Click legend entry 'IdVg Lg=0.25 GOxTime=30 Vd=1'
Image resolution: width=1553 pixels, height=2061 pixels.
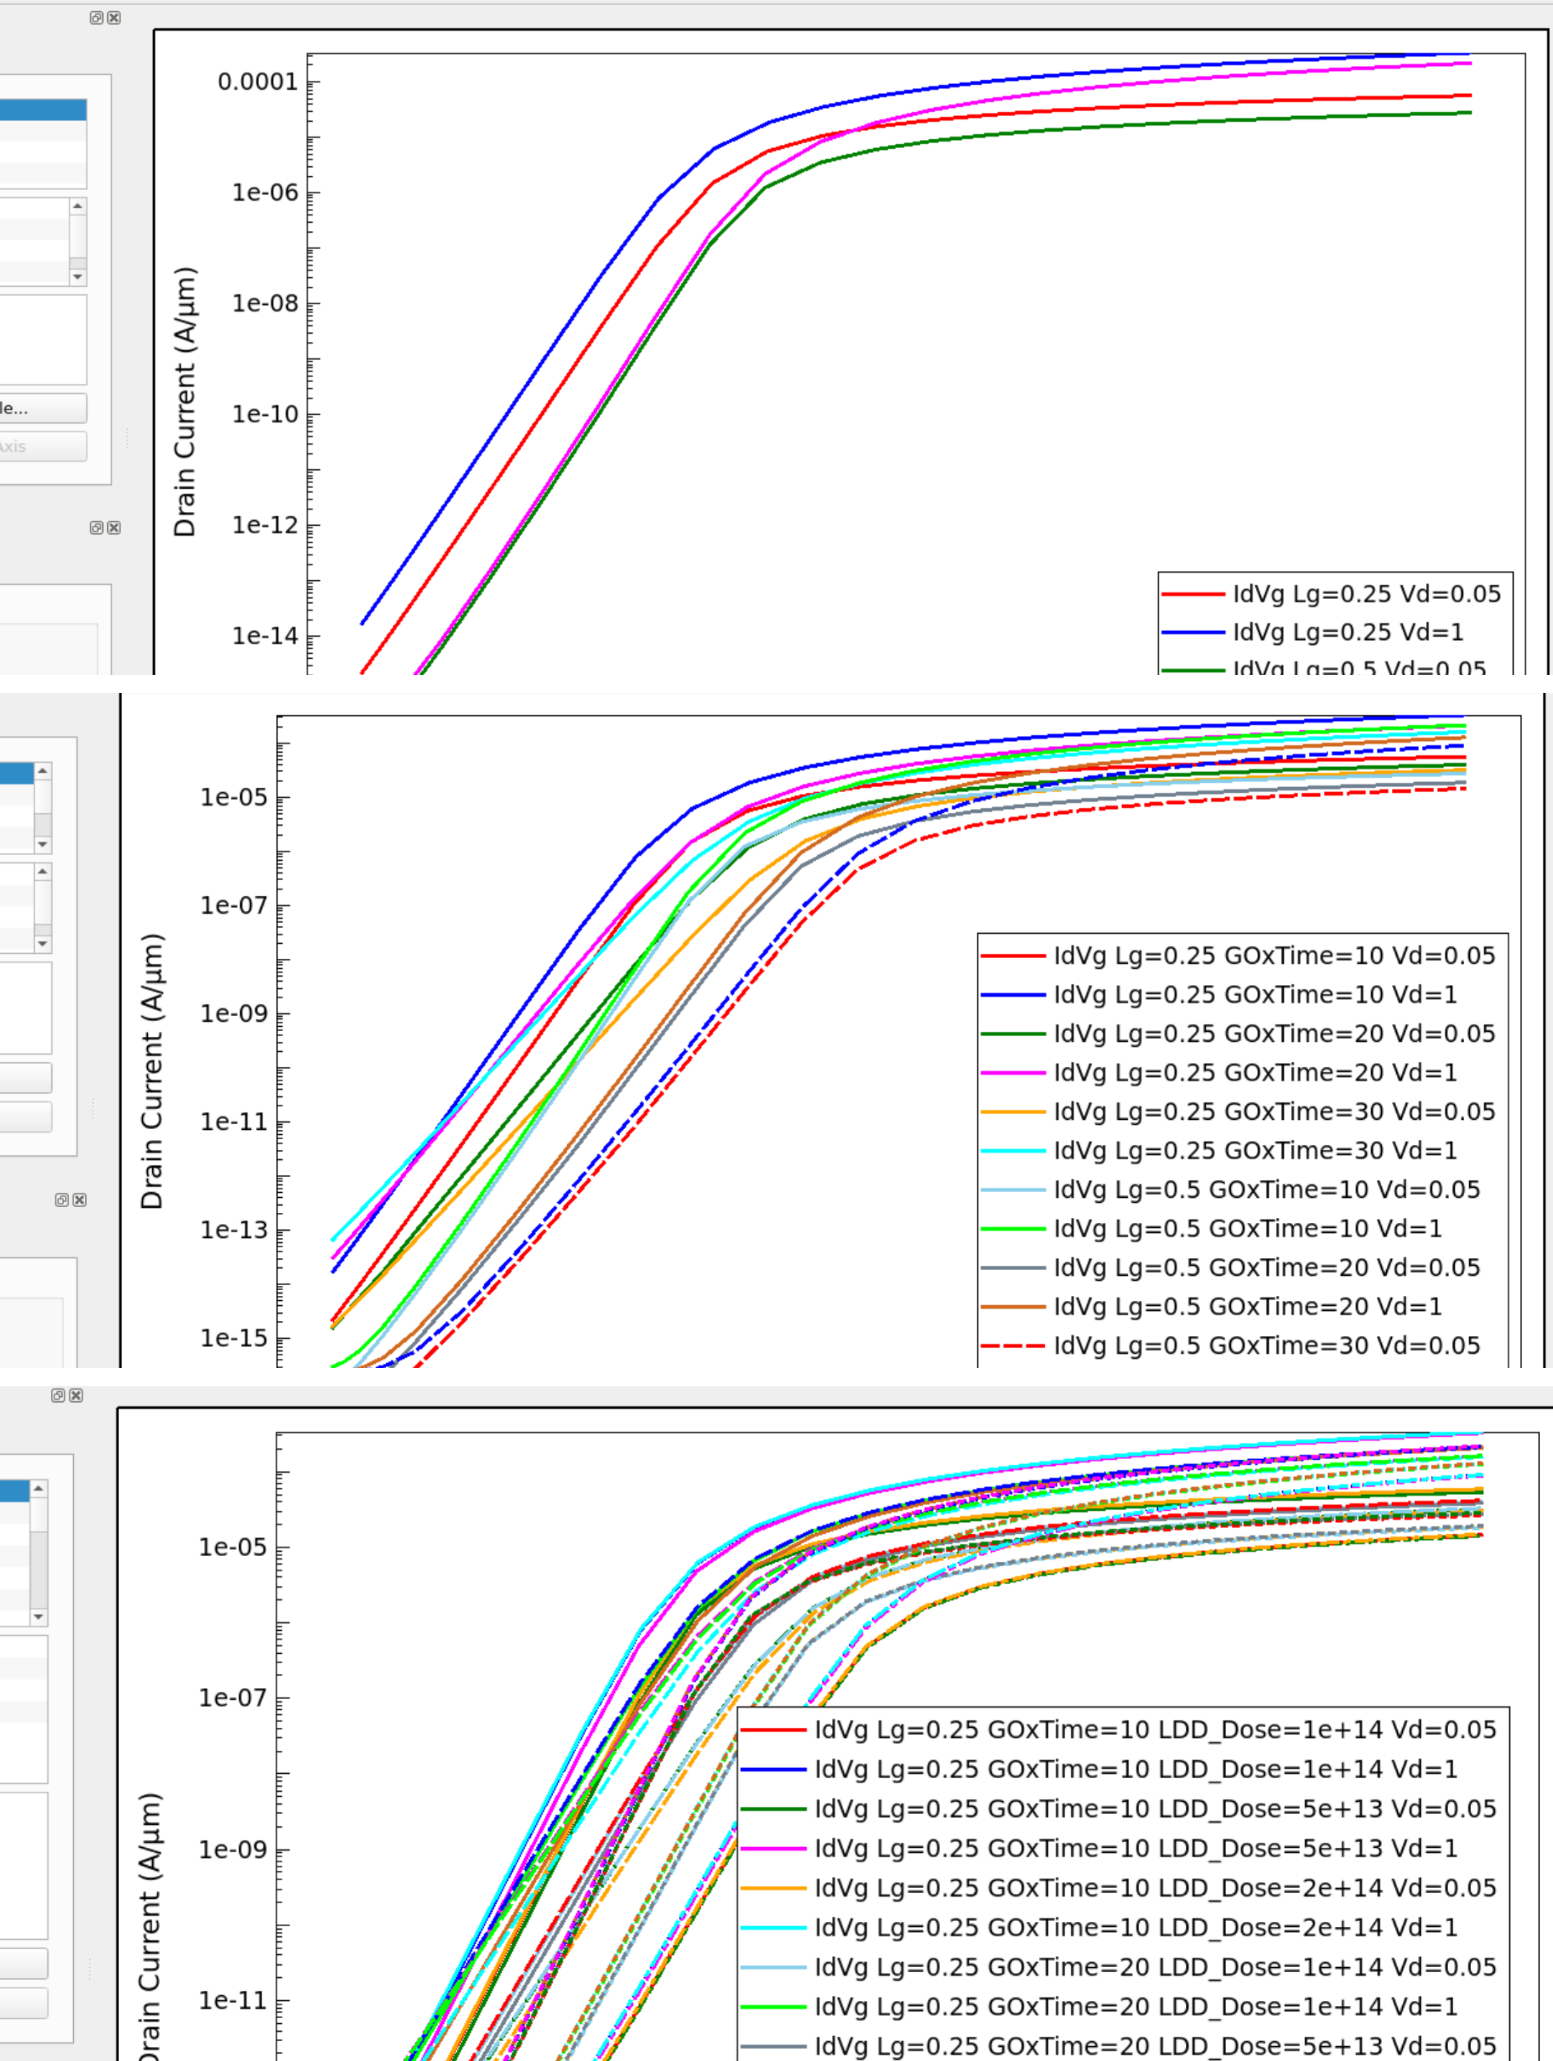(1255, 1151)
